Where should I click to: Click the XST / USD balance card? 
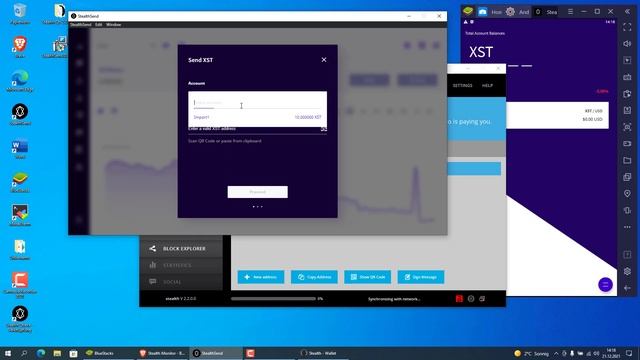pos(557,115)
